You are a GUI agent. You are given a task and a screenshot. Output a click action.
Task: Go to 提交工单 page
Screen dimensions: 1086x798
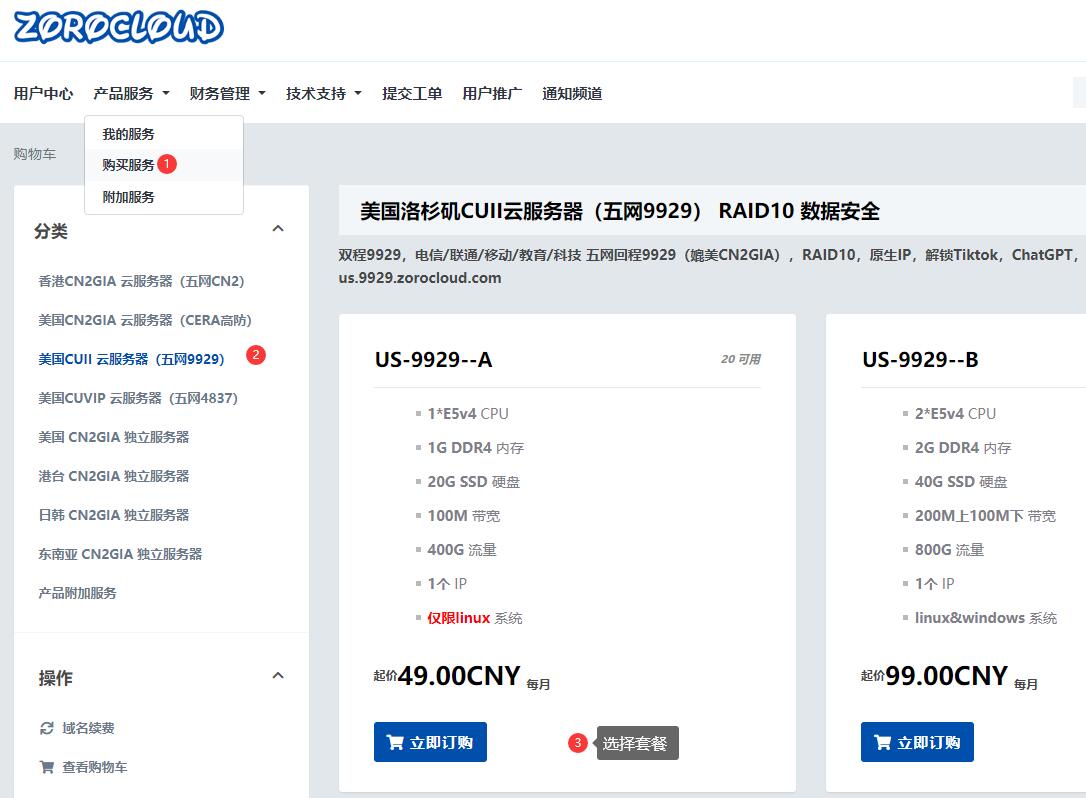tap(412, 94)
